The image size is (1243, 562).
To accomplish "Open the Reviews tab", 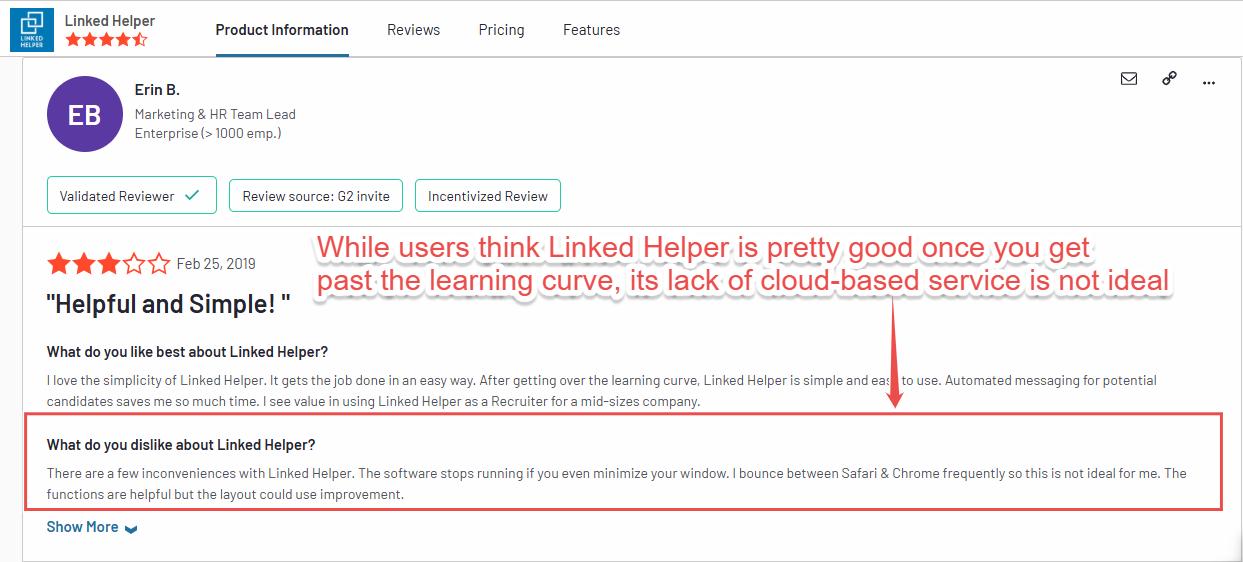I will pyautogui.click(x=414, y=30).
